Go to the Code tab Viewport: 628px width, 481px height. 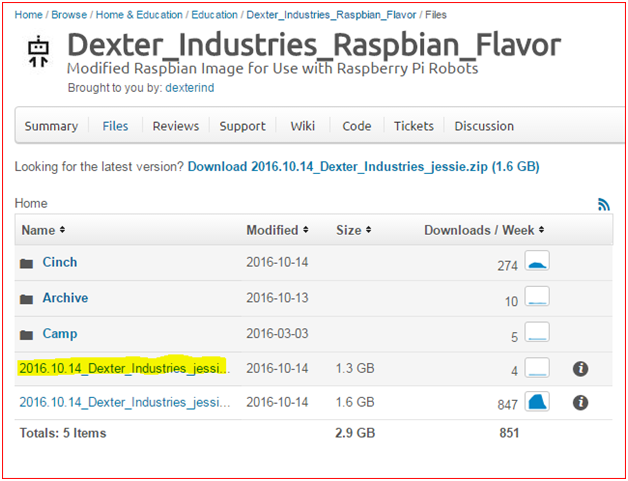pos(356,126)
